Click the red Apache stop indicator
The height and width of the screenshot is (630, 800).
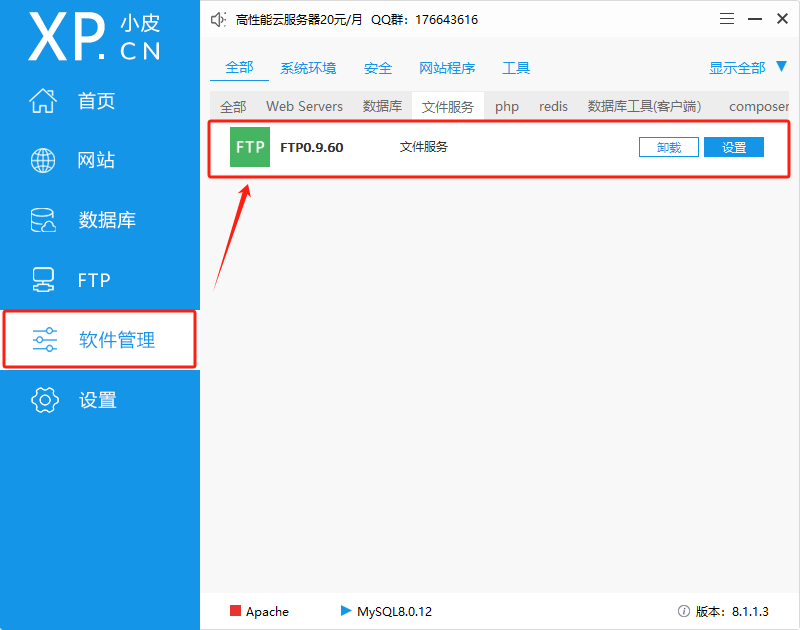click(x=235, y=611)
